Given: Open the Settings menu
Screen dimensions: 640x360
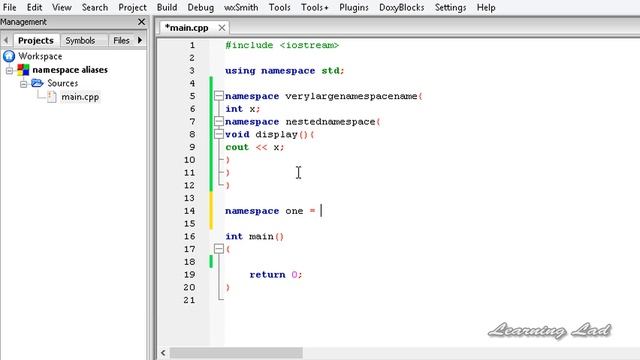Looking at the screenshot, I should click(450, 7).
